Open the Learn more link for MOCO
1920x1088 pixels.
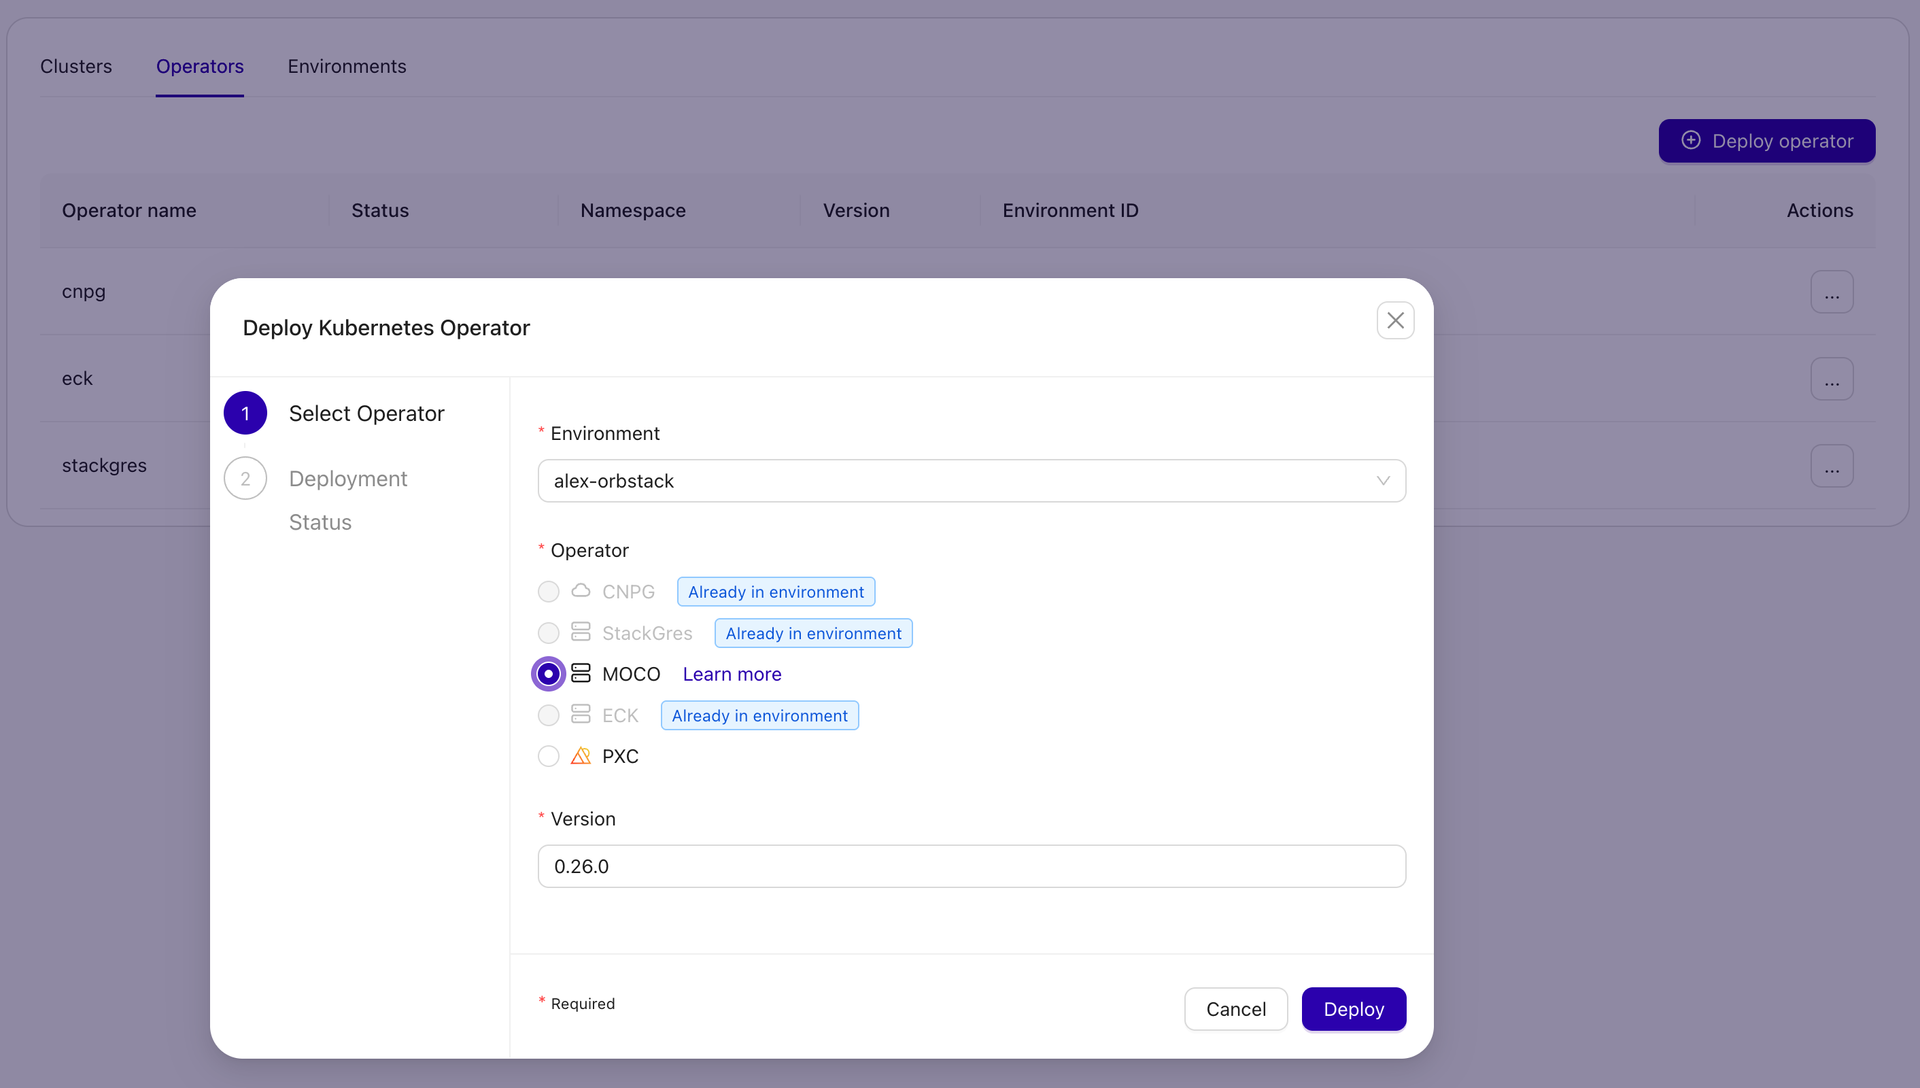[731, 674]
